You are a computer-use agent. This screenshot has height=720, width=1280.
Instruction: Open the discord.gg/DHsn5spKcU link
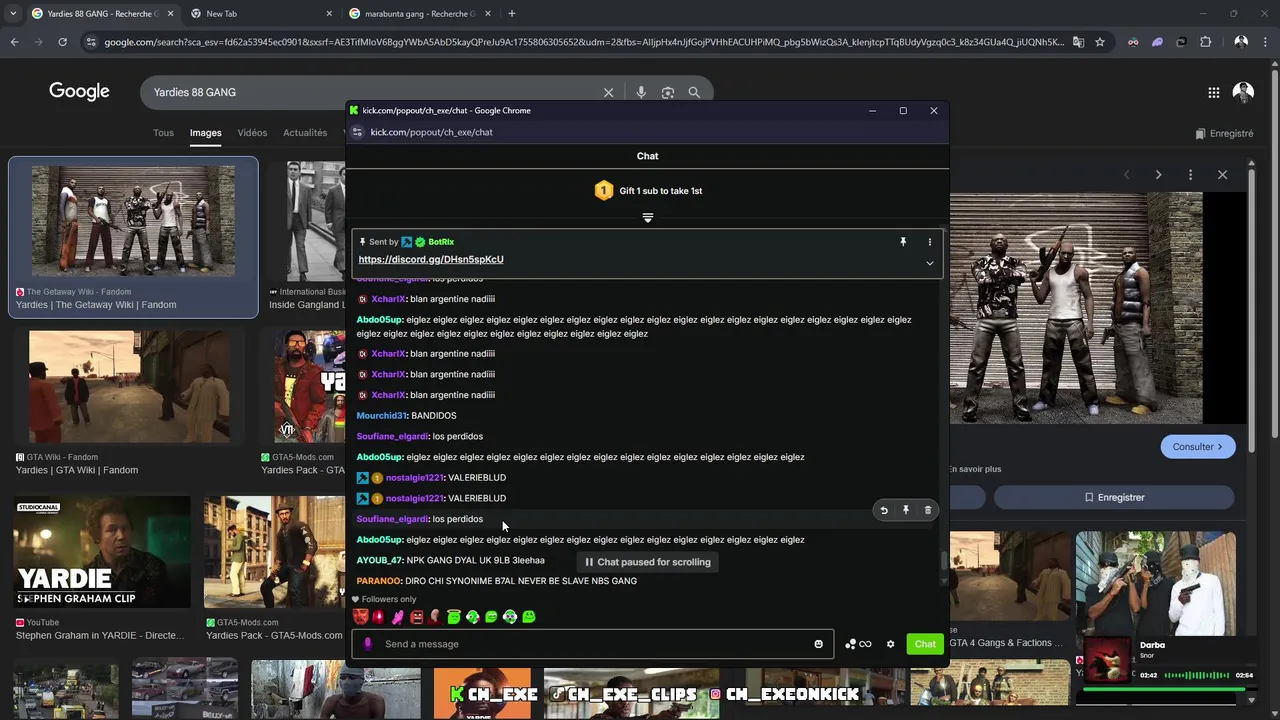[x=431, y=259]
